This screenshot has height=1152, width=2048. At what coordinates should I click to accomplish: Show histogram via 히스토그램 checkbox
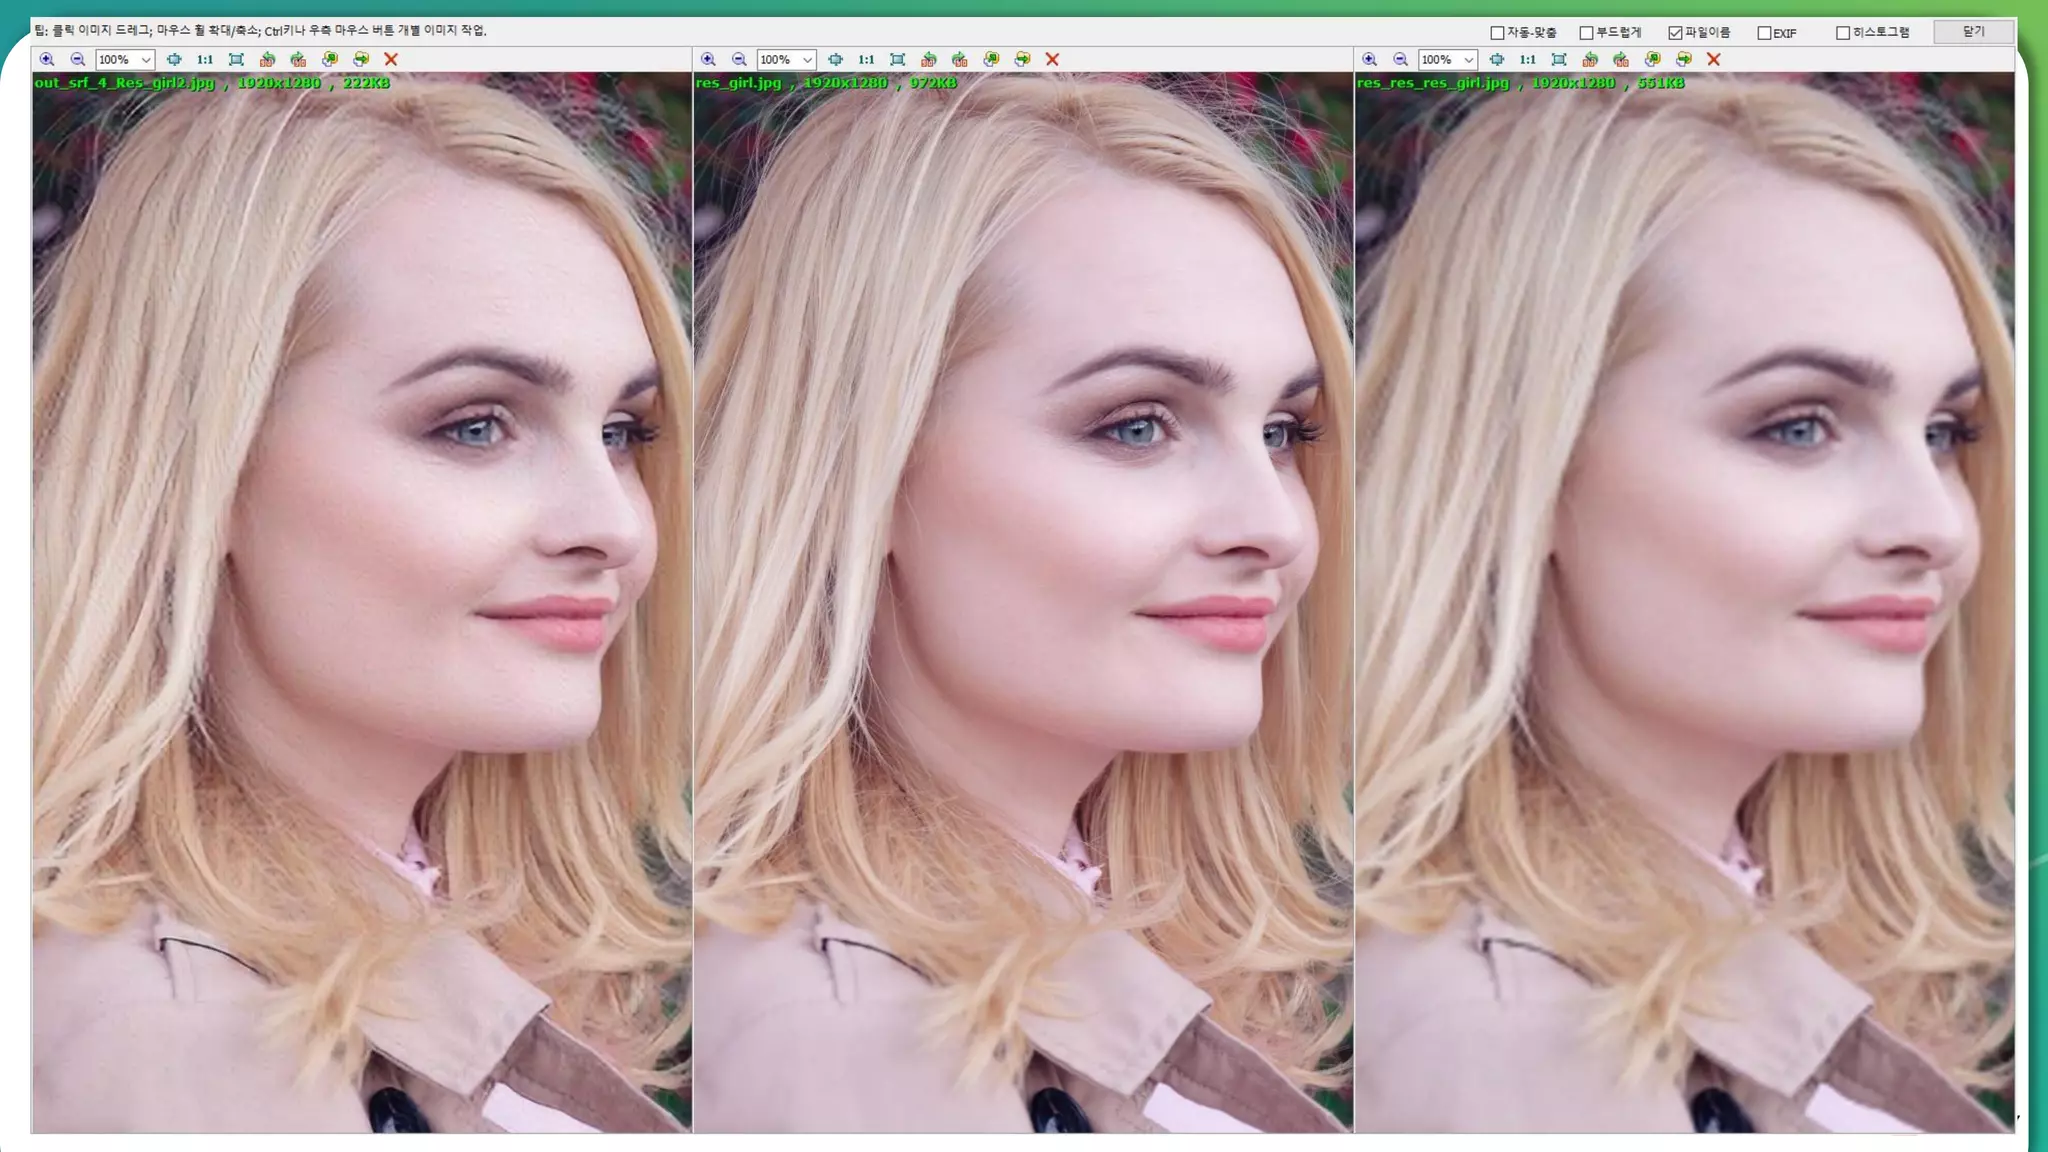[x=1842, y=33]
